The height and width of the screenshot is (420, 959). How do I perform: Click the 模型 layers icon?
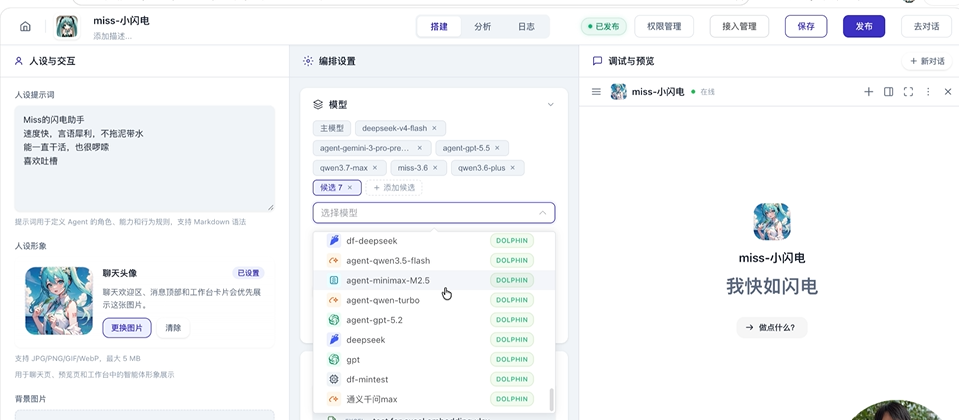pos(318,105)
